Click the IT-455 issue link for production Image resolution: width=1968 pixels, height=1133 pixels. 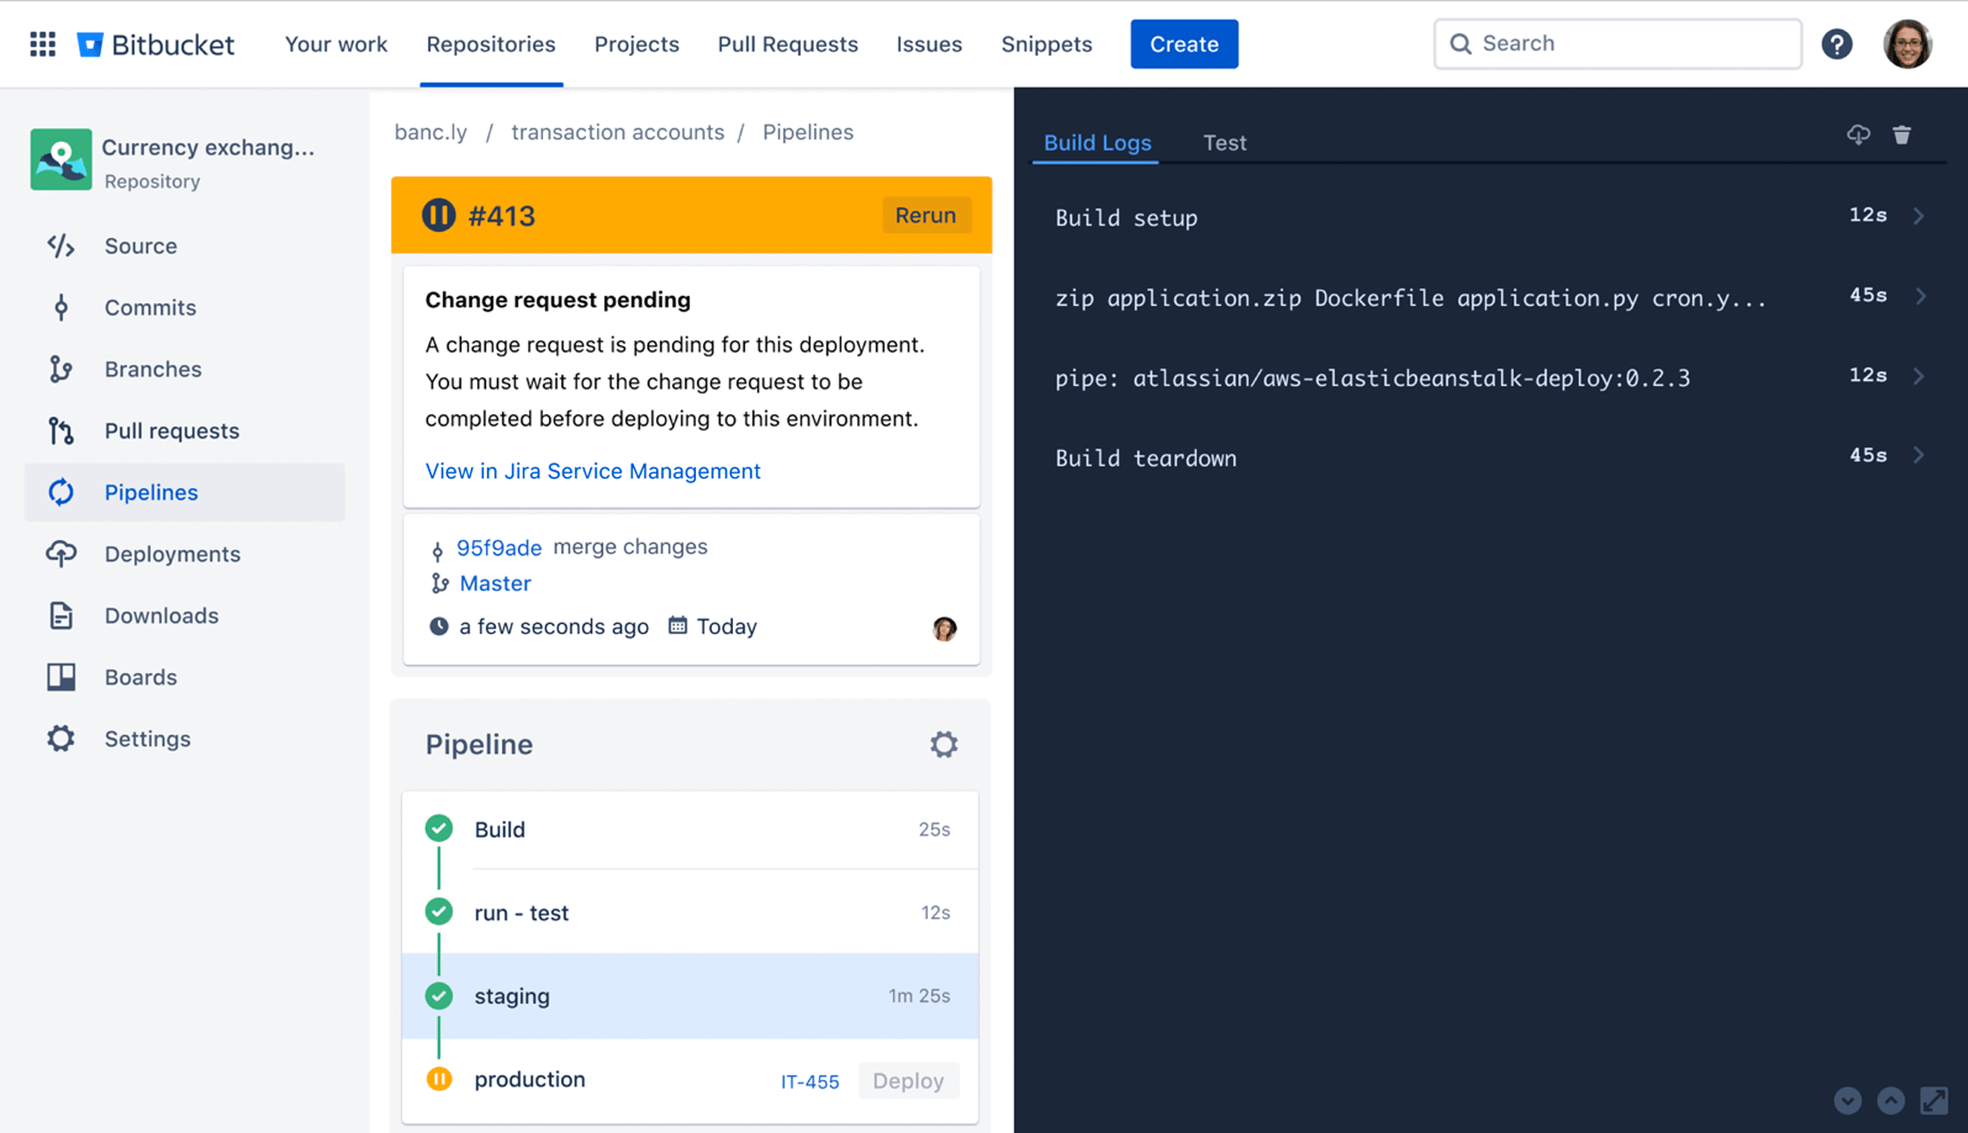point(808,1080)
